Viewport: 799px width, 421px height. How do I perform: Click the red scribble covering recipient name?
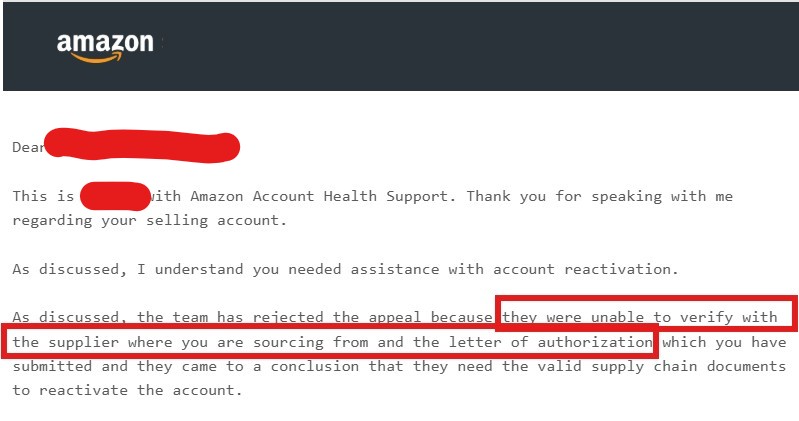142,145
